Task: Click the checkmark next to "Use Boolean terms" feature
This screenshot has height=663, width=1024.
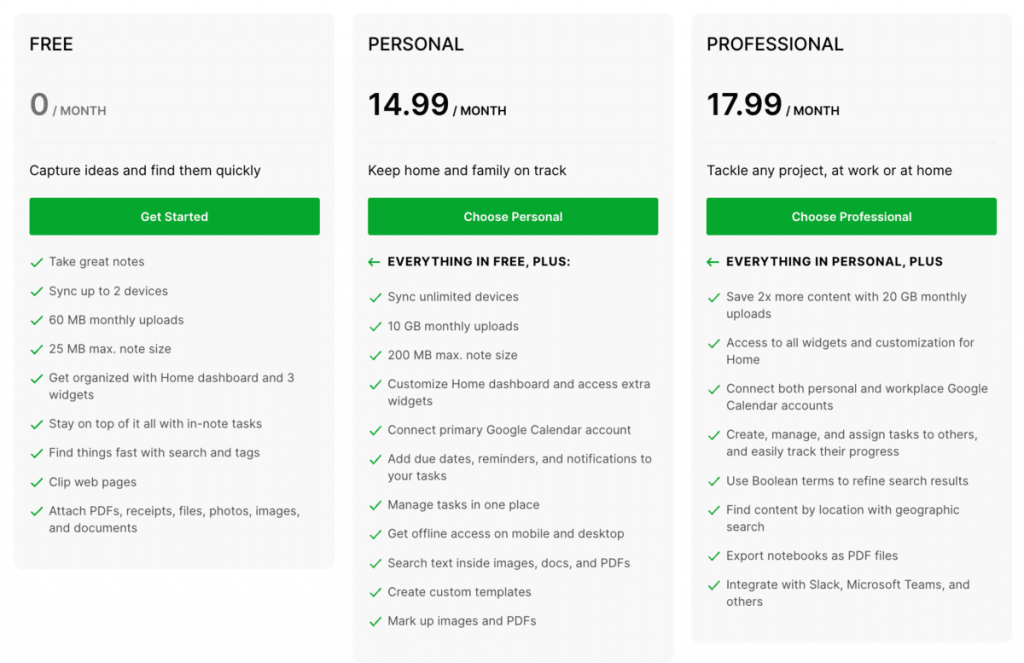Action: 714,481
